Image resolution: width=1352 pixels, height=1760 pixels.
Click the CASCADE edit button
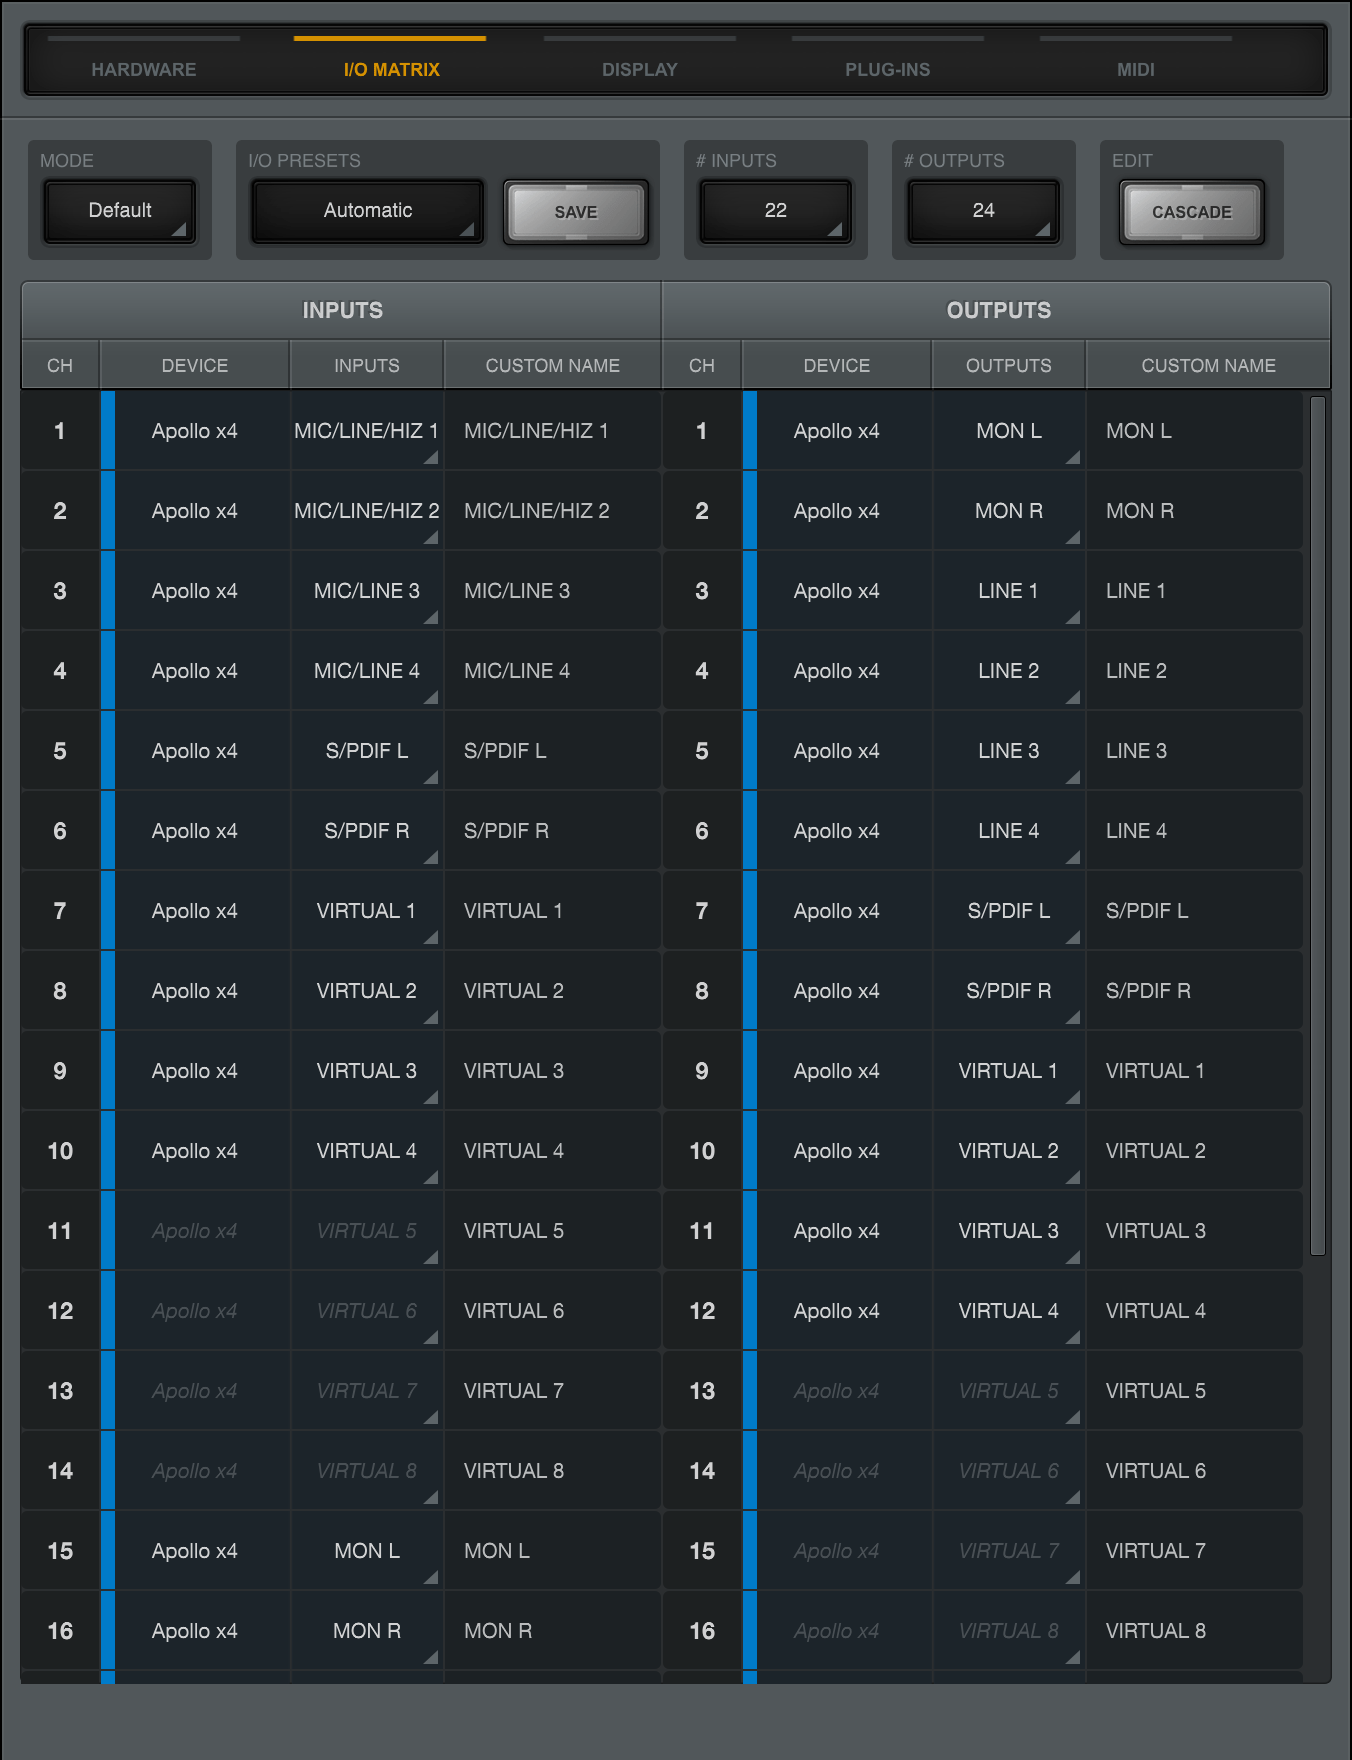tap(1192, 211)
